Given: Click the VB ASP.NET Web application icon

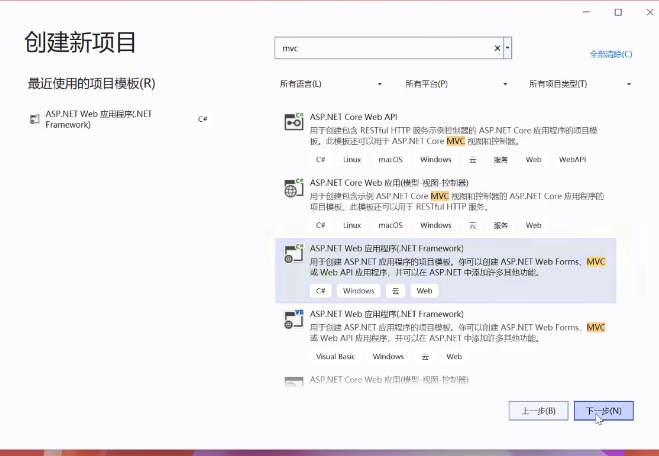Looking at the screenshot, I should coord(294,319).
